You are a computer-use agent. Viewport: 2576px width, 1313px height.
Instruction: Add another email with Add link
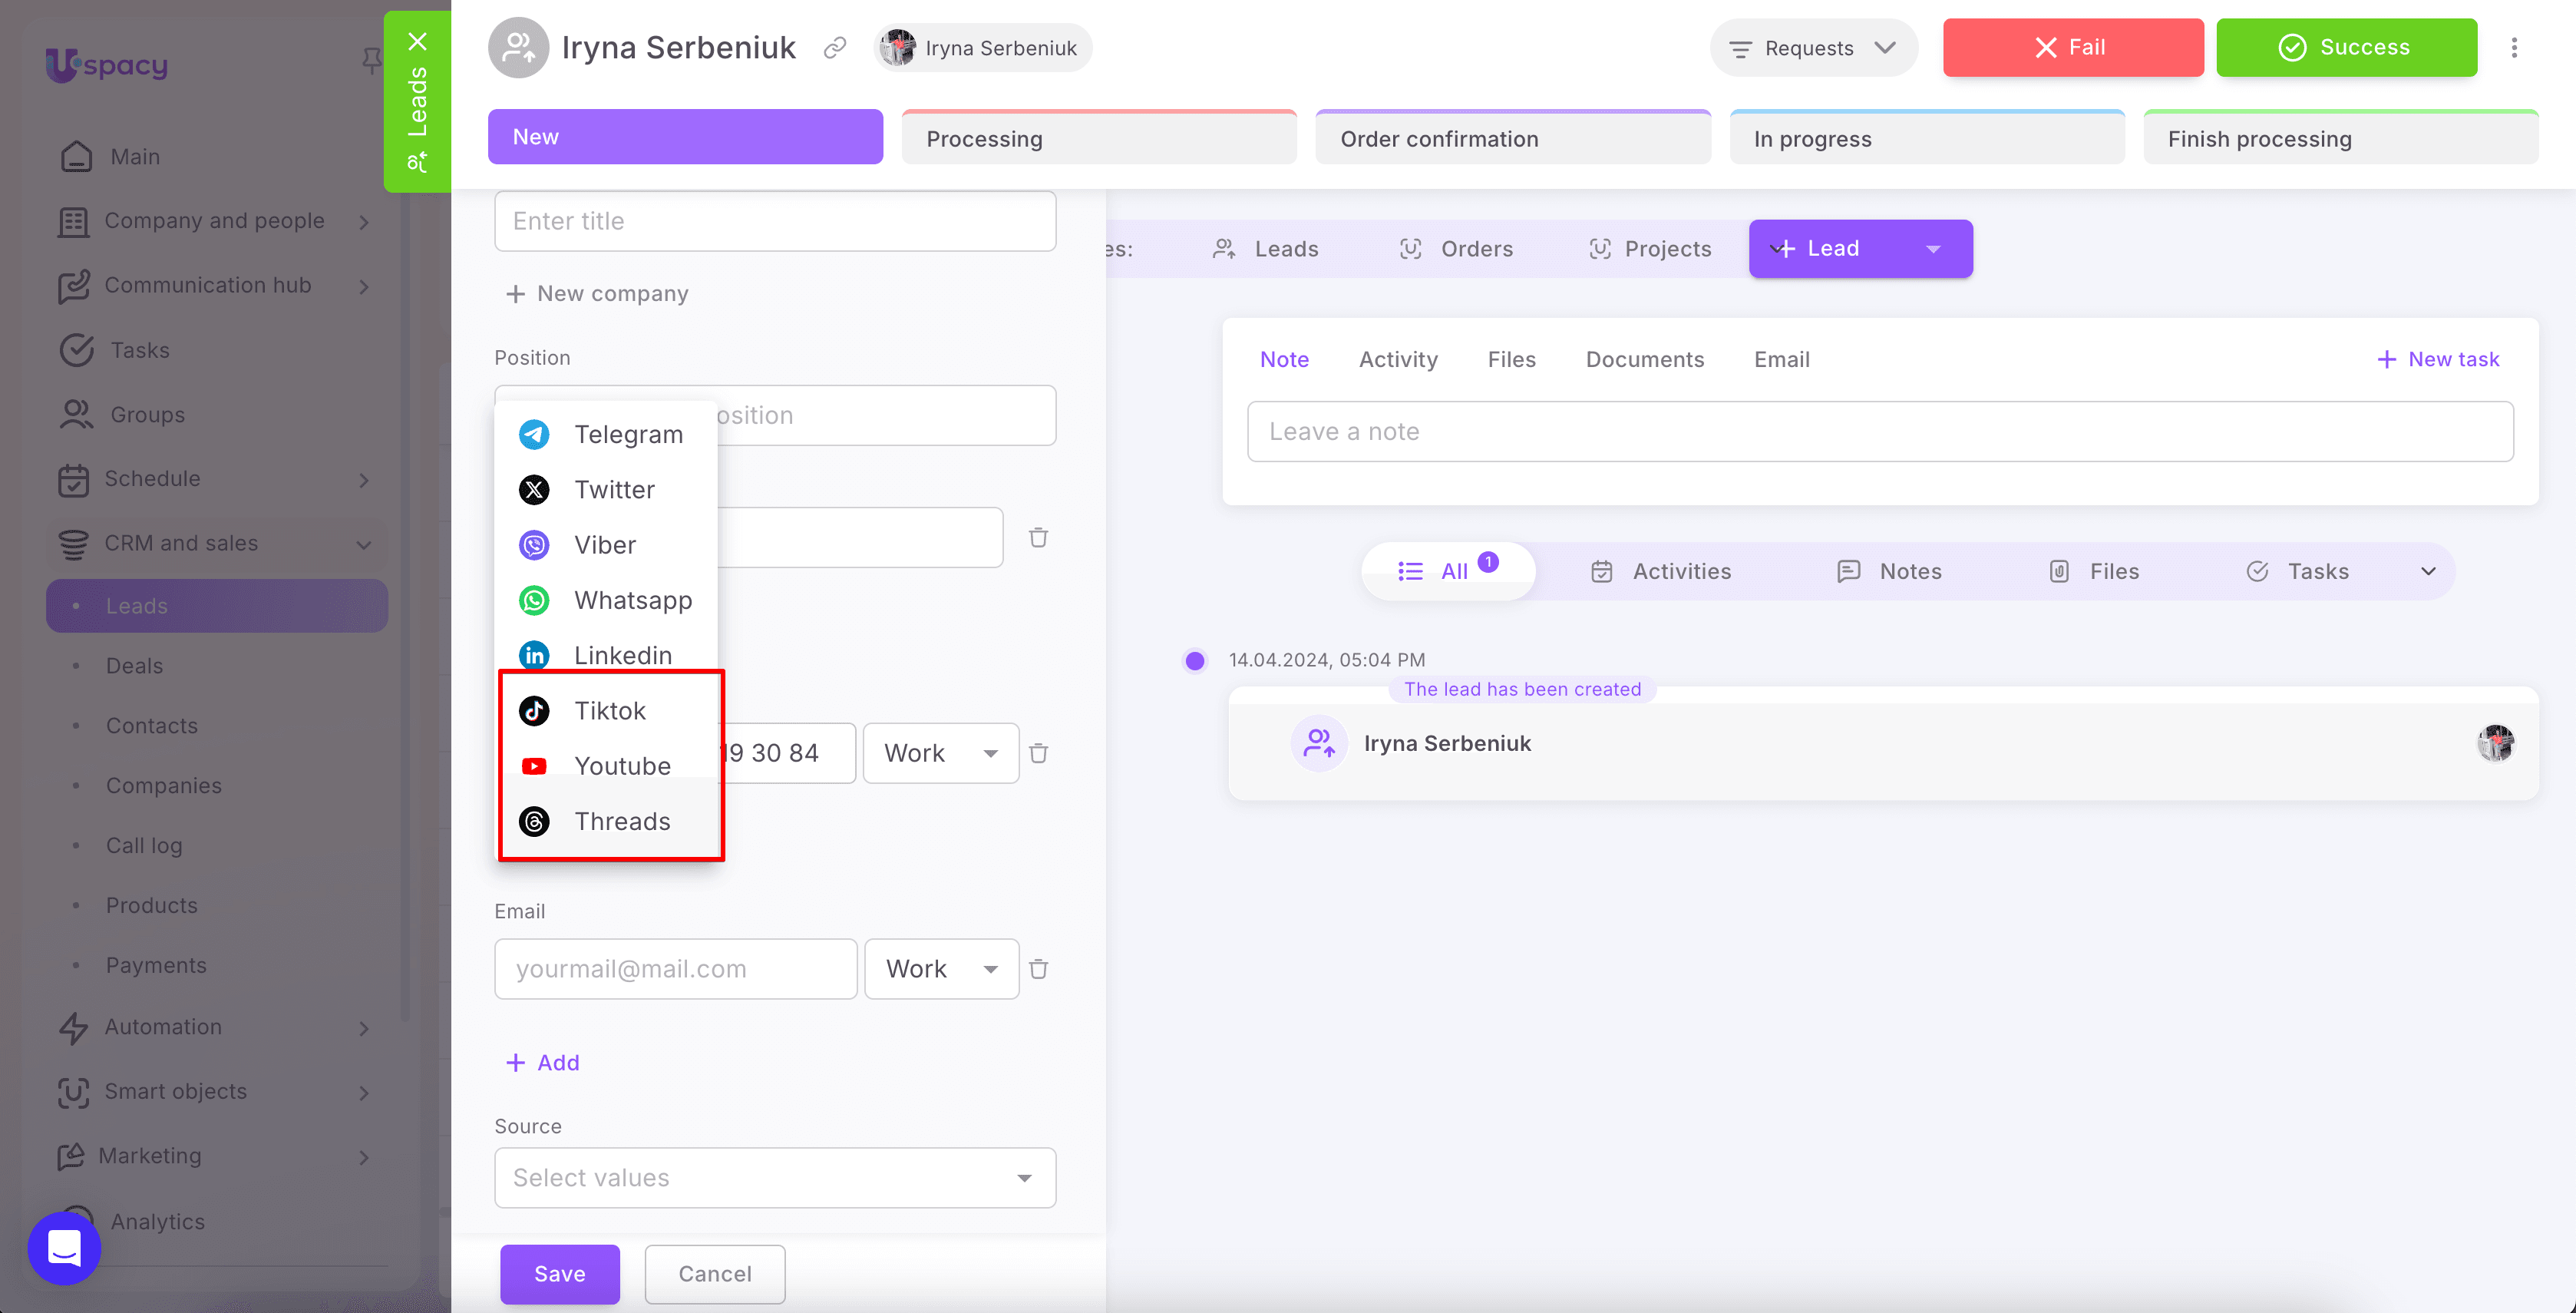point(543,1063)
